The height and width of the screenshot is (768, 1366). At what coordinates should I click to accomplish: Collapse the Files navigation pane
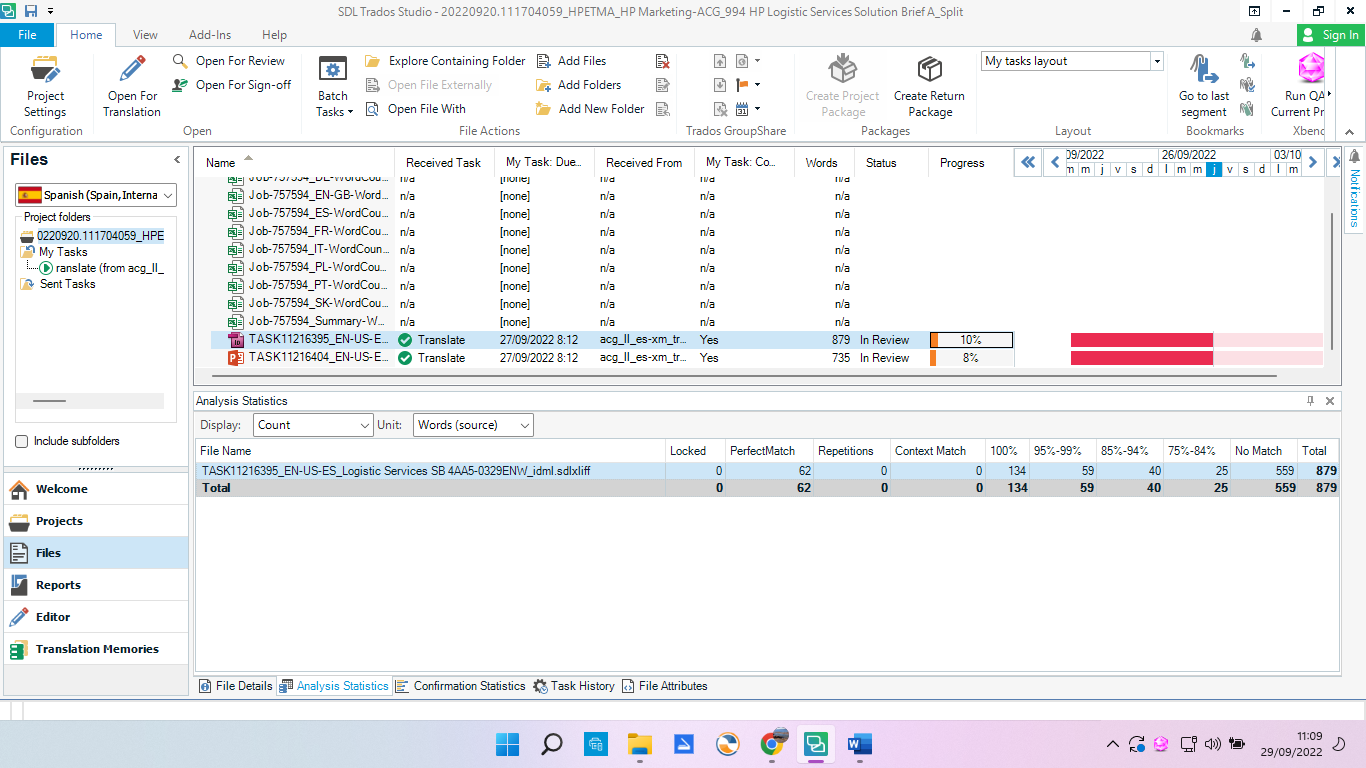[x=177, y=160]
